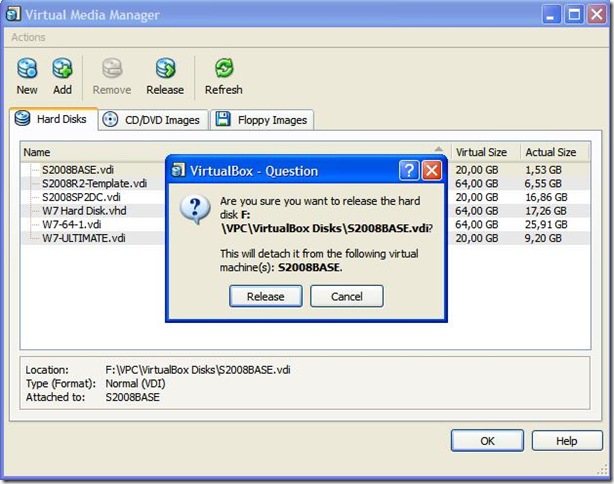This screenshot has width=614, height=484.
Task: Click the Refresh toolbar icon
Action: (224, 68)
